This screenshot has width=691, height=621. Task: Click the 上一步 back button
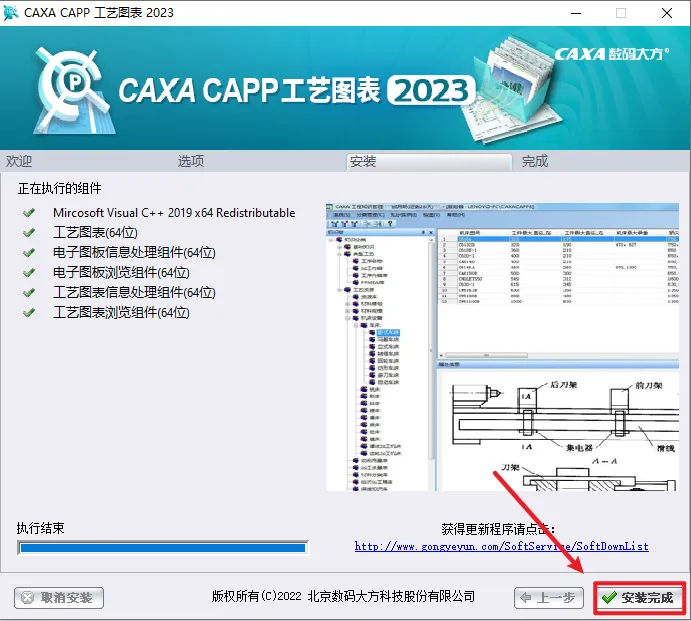click(x=549, y=598)
